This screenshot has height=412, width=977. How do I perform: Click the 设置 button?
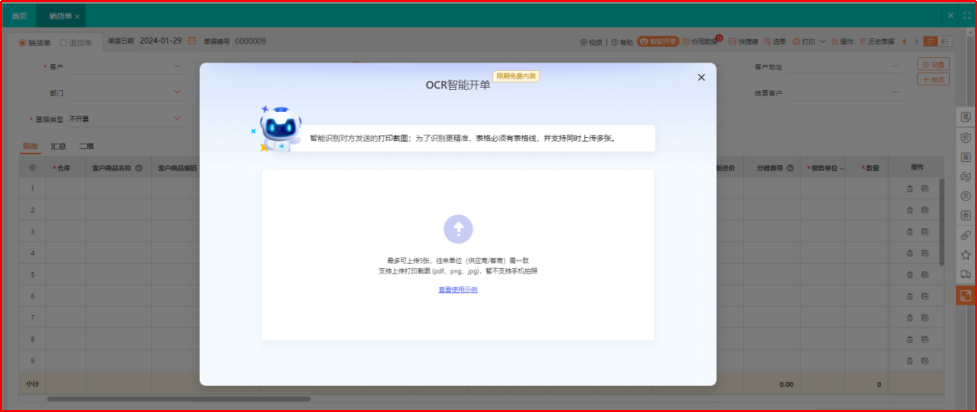point(933,64)
